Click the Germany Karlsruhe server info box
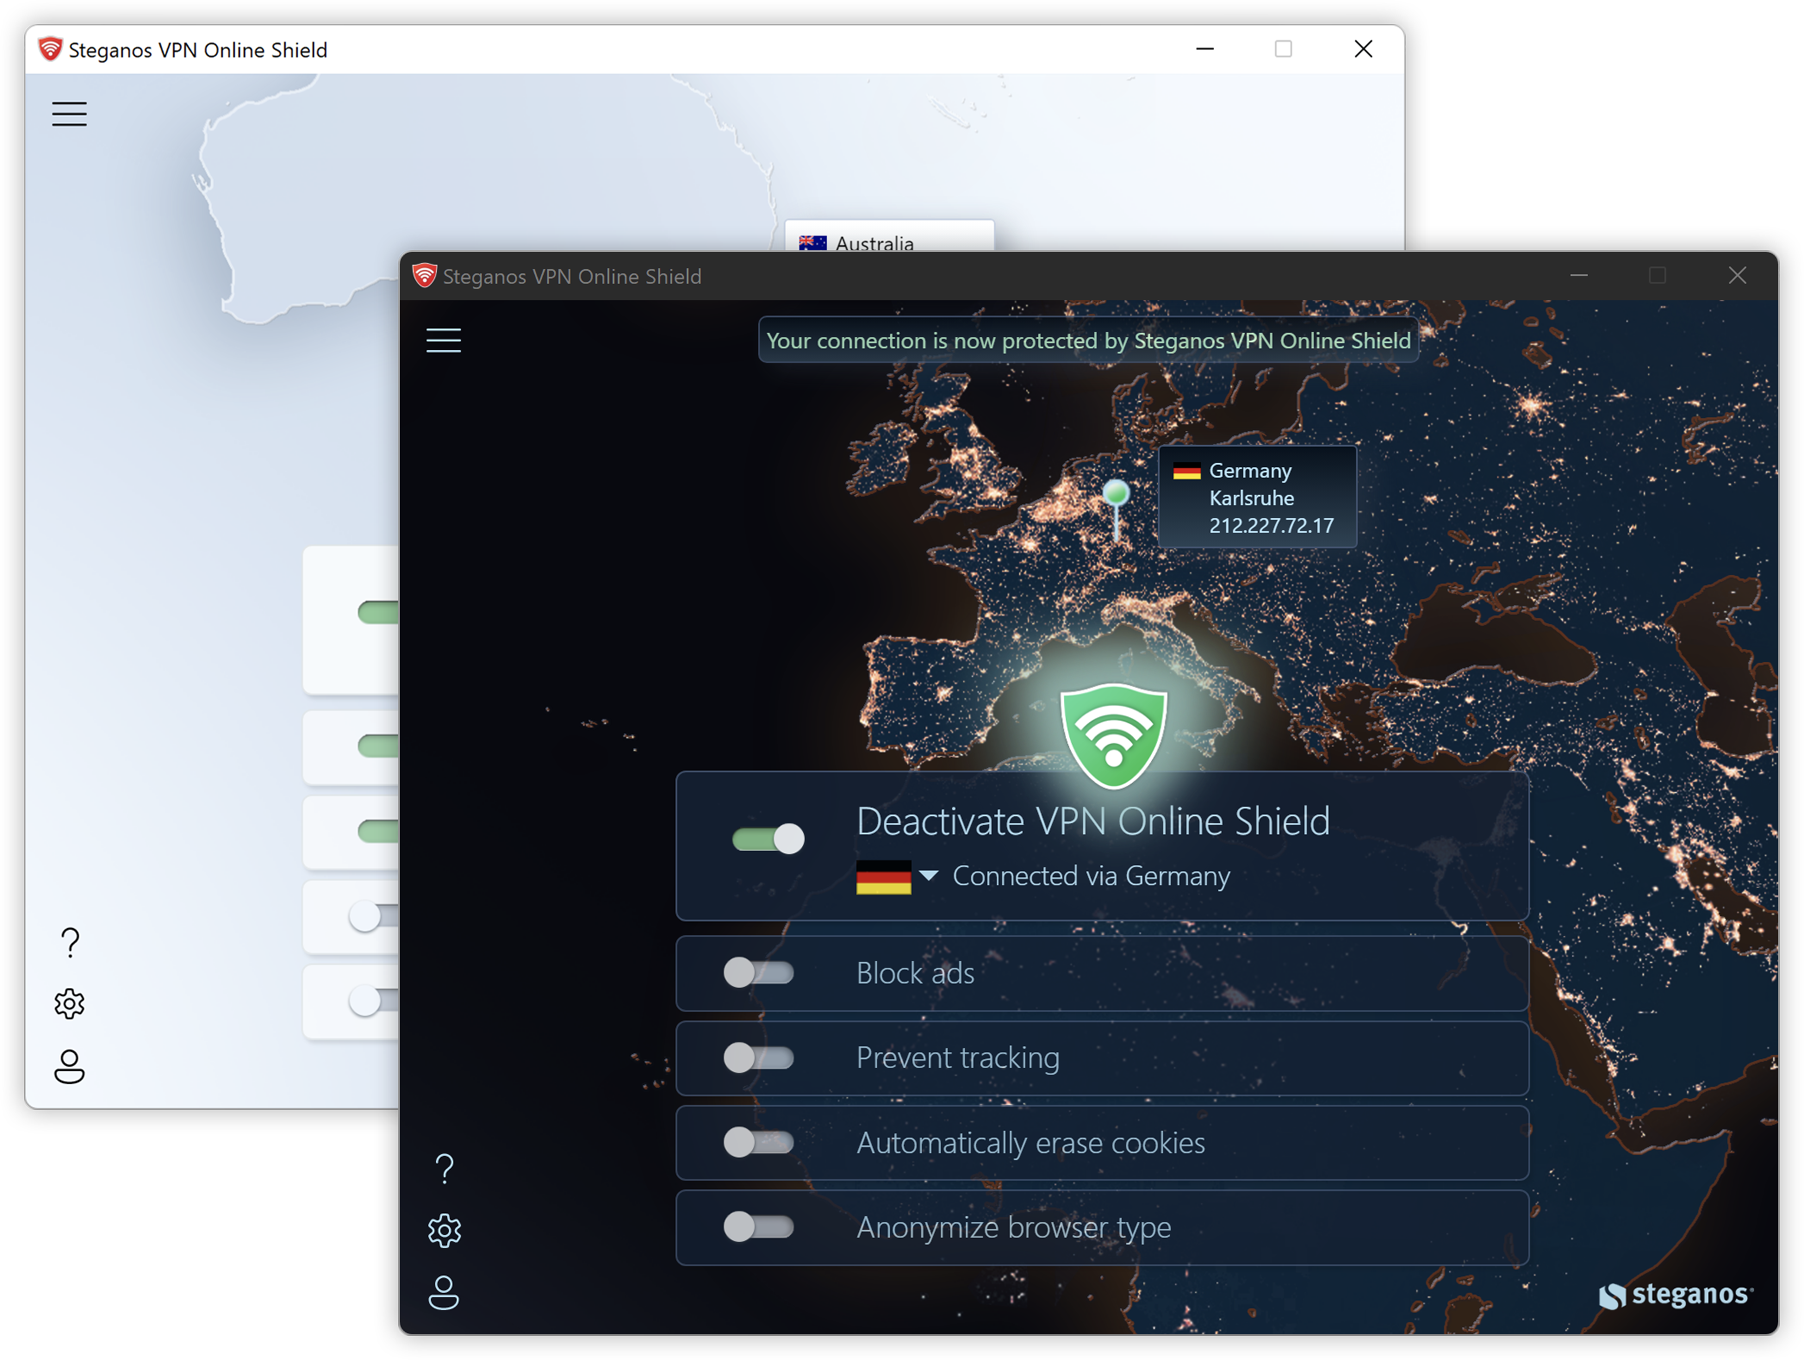Screen dimensions: 1804x1360 click(1258, 497)
